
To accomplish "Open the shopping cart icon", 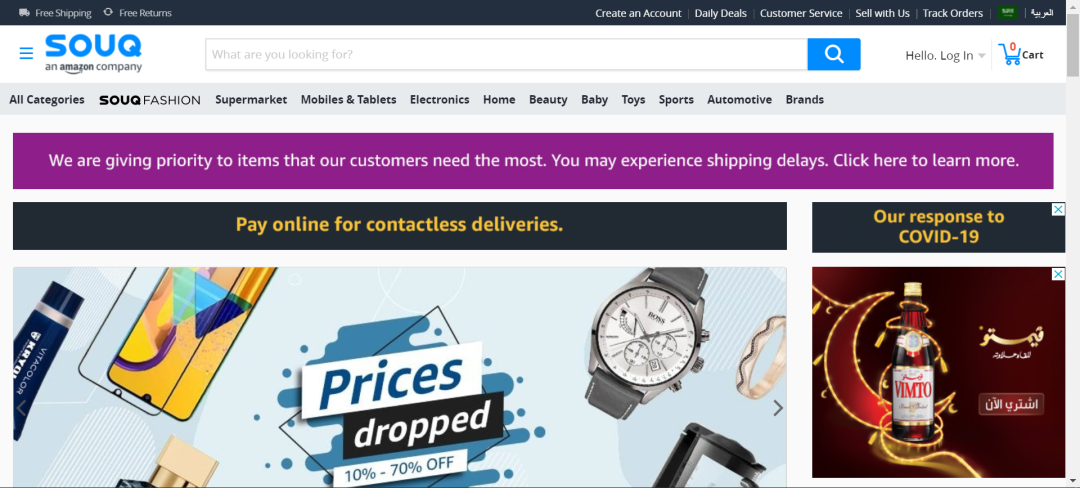I will point(1010,54).
